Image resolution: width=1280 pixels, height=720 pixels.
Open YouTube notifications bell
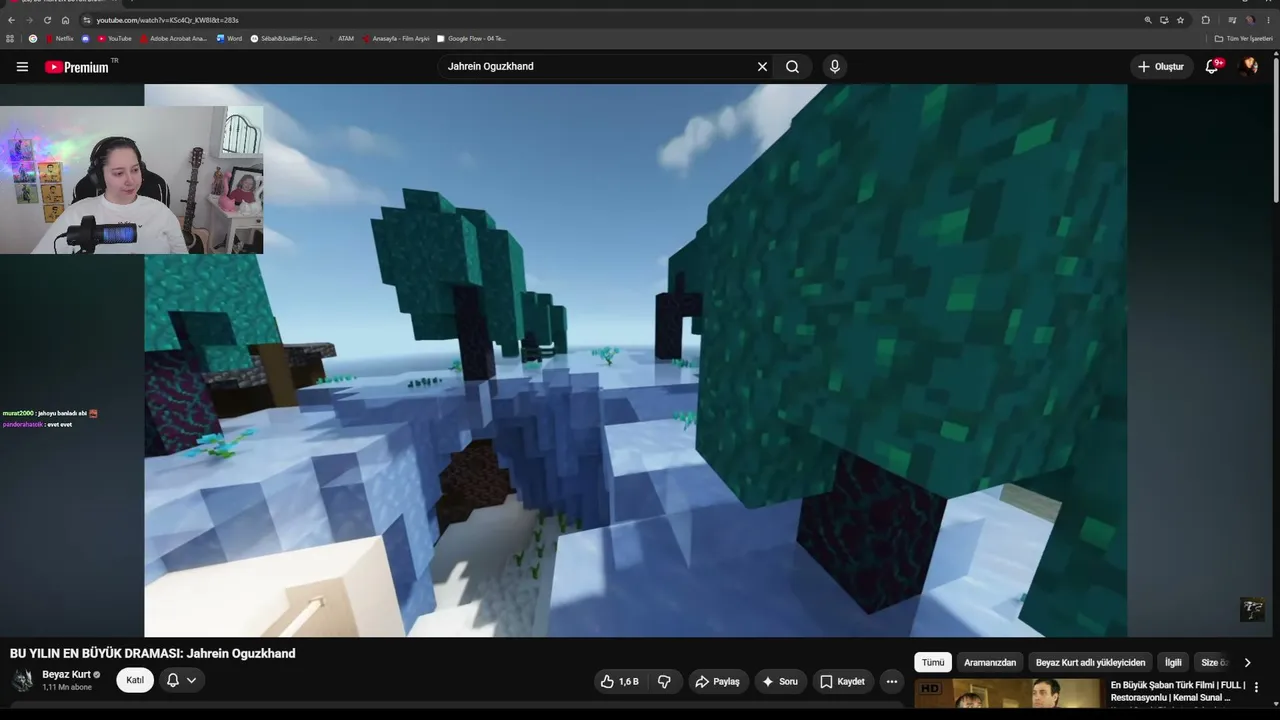pos(1212,67)
